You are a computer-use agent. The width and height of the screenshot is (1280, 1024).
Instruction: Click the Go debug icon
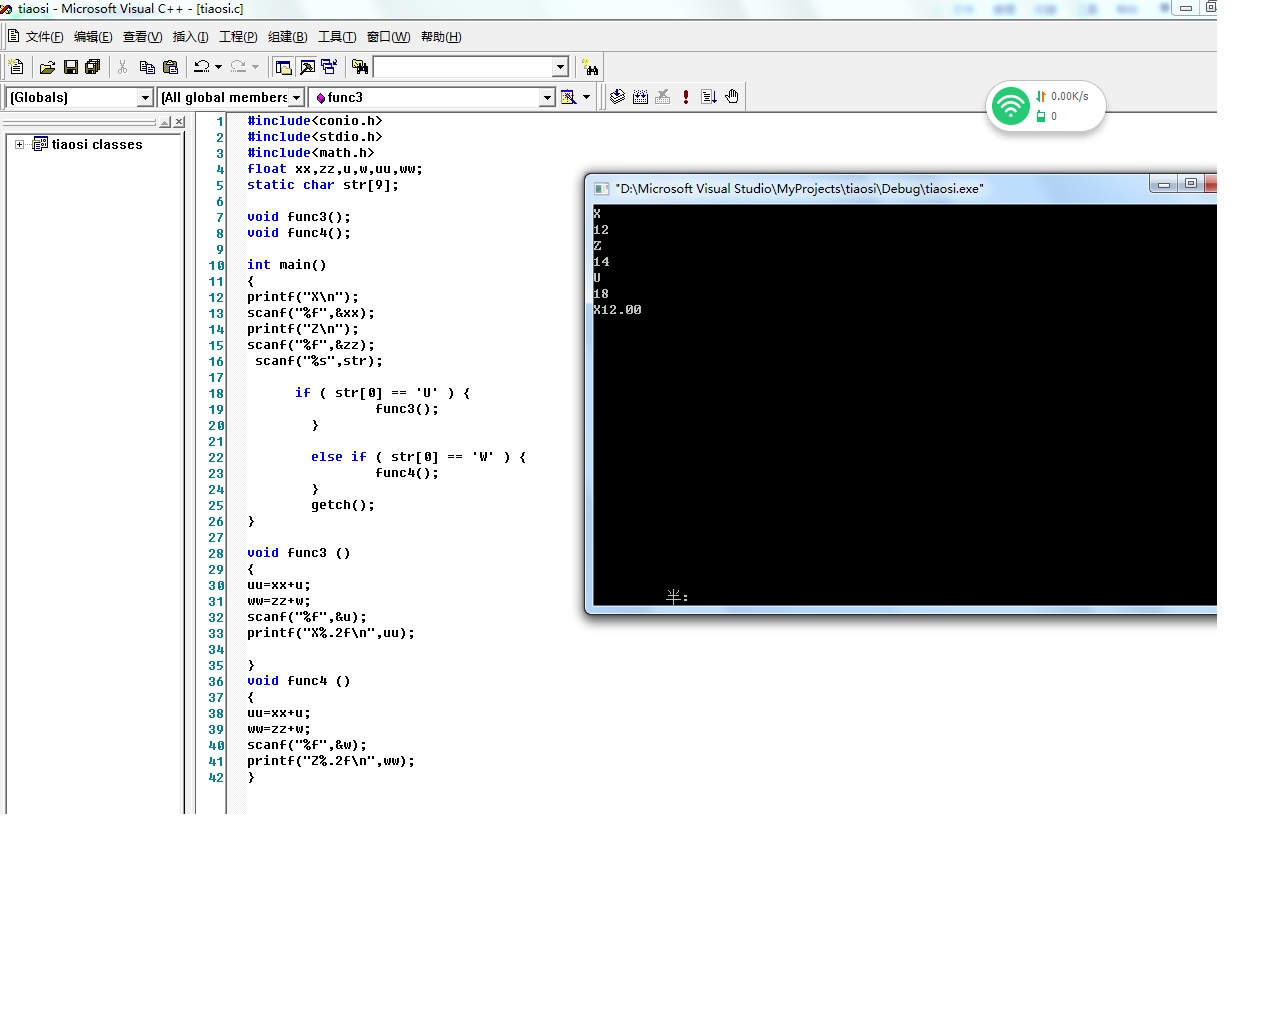[709, 97]
